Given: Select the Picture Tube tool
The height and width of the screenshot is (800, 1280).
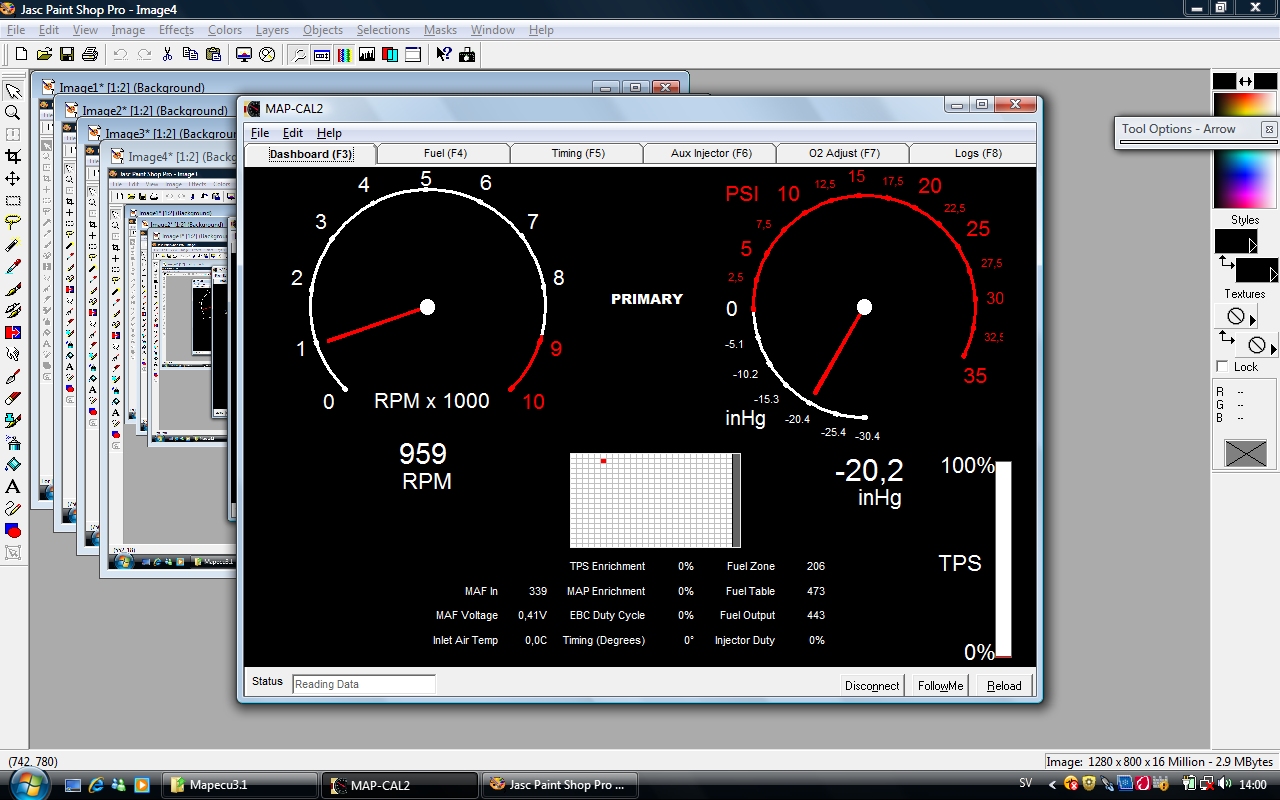Looking at the screenshot, I should click(13, 420).
